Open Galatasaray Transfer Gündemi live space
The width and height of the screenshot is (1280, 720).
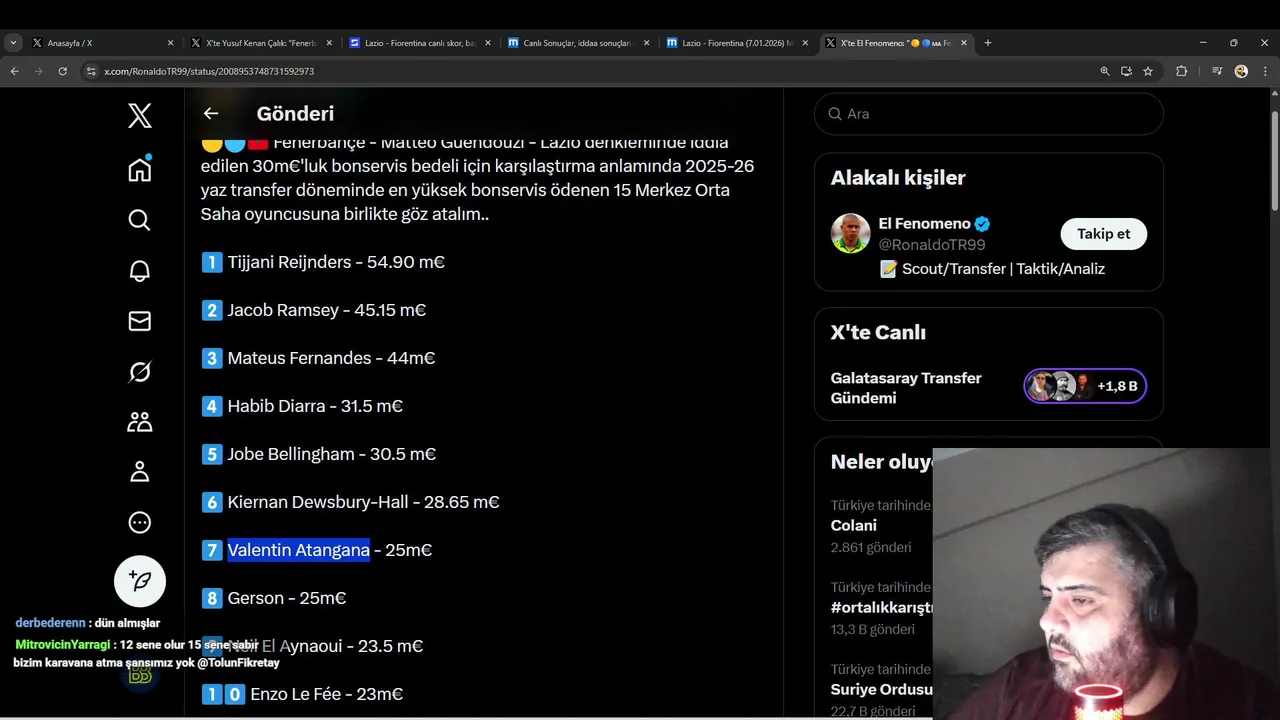pyautogui.click(x=906, y=388)
